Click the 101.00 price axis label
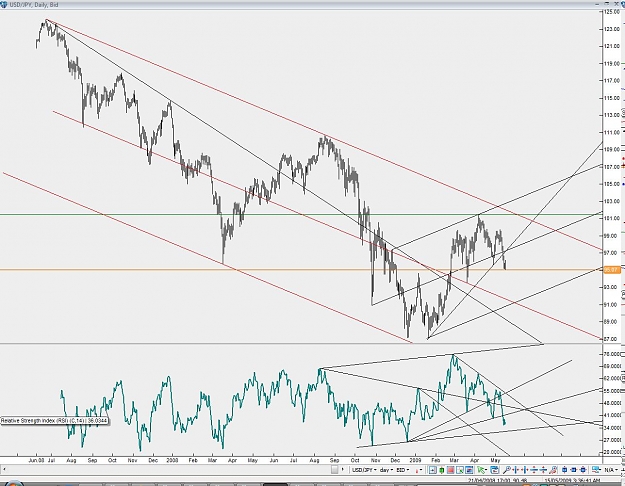The width and height of the screenshot is (625, 486). (611, 218)
